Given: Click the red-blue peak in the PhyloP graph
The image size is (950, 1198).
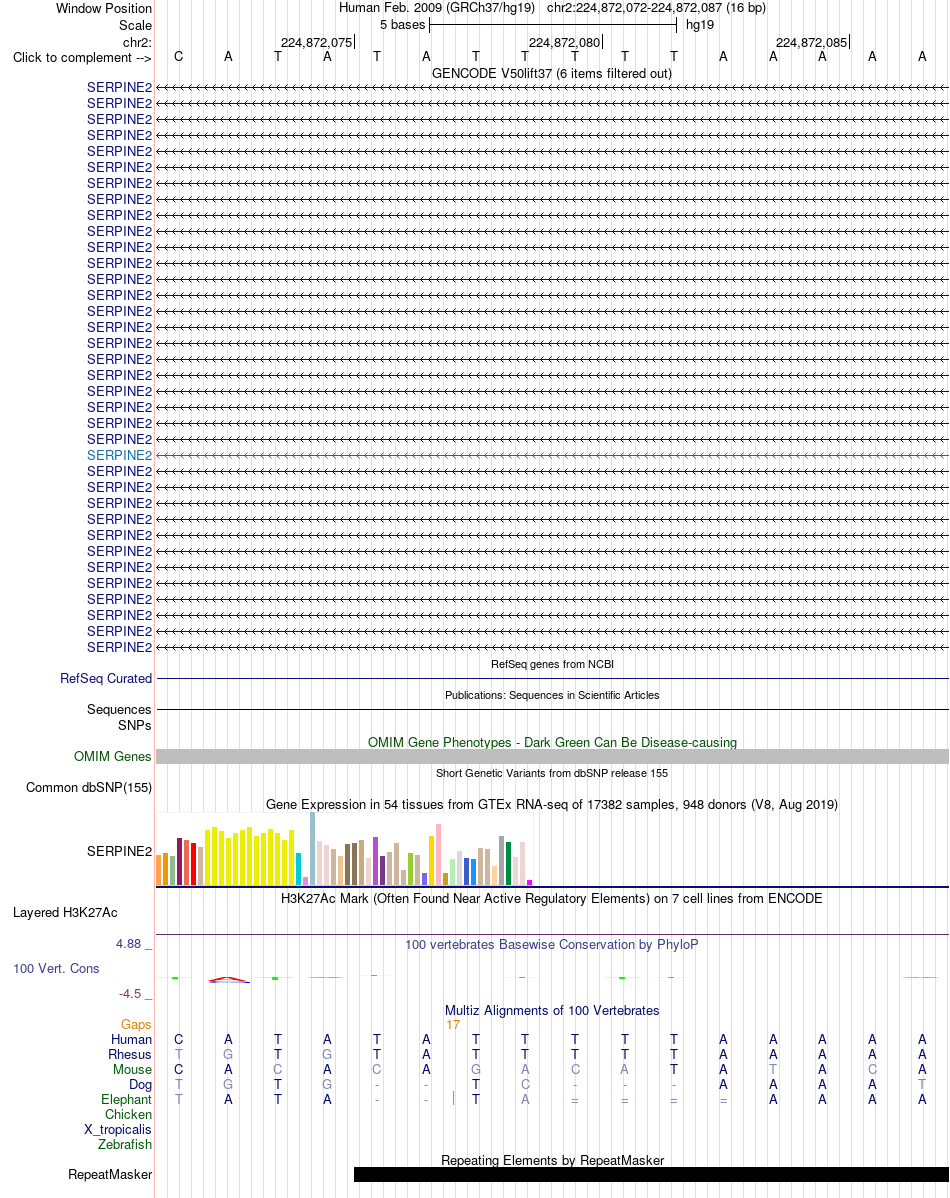Looking at the screenshot, I should pyautogui.click(x=229, y=979).
